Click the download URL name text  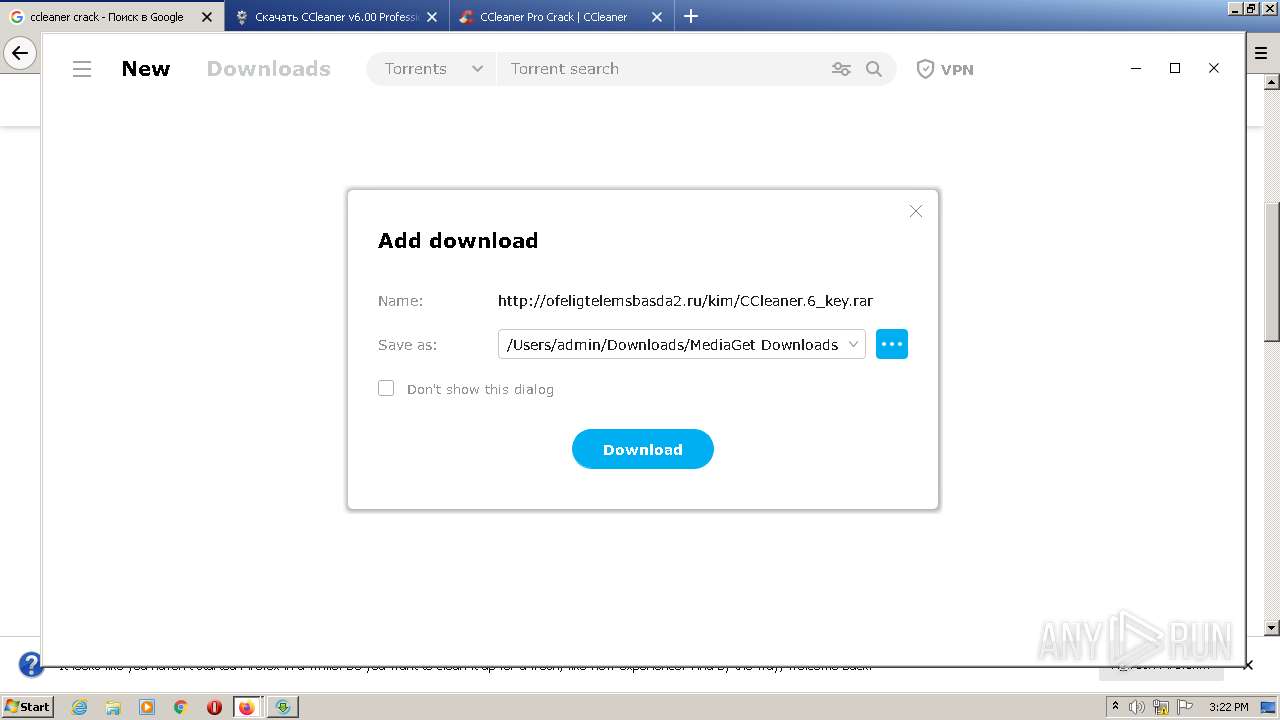point(685,300)
